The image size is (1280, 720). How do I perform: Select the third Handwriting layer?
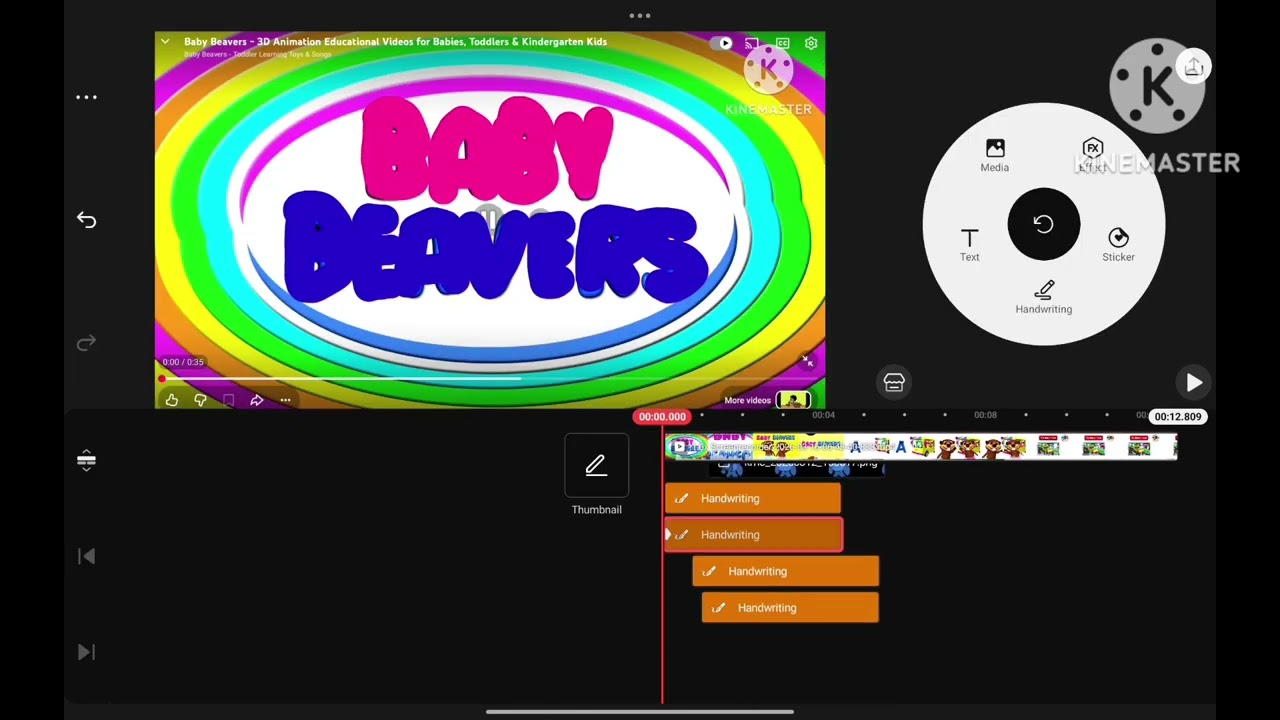point(786,571)
